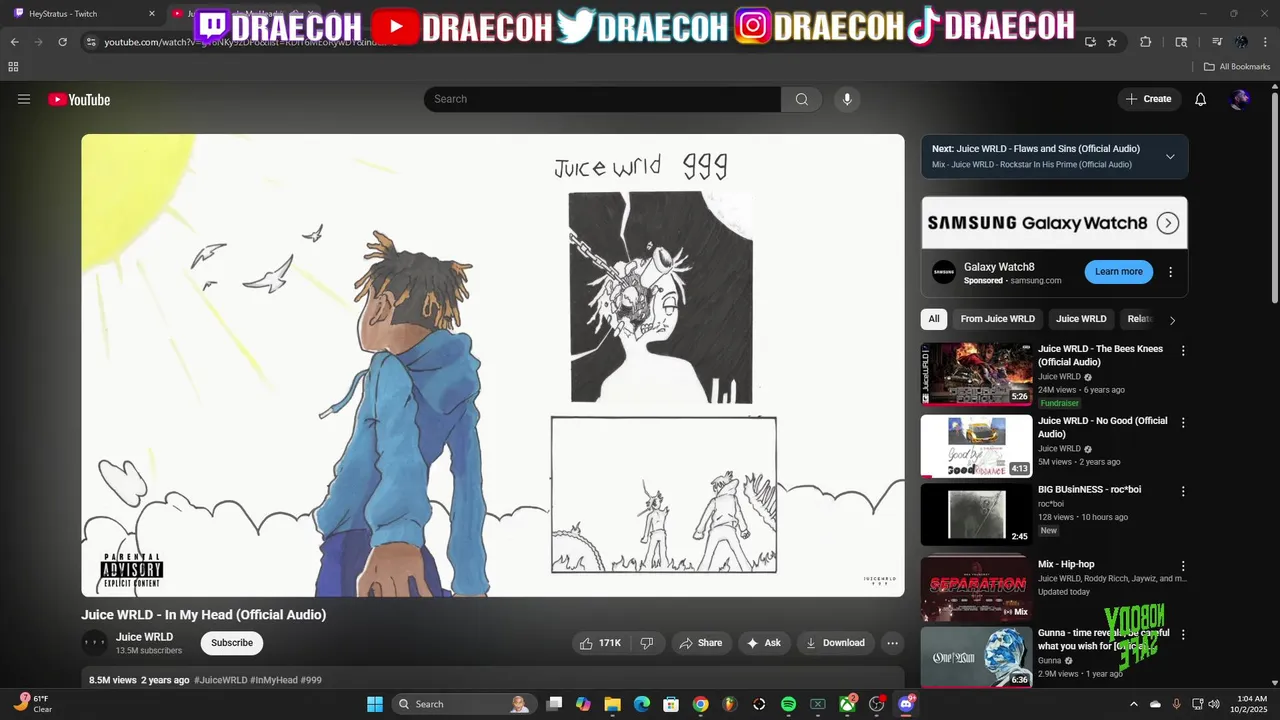Viewport: 1280px width, 720px height.
Task: Bookmark this page with the star
Action: tap(1112, 42)
